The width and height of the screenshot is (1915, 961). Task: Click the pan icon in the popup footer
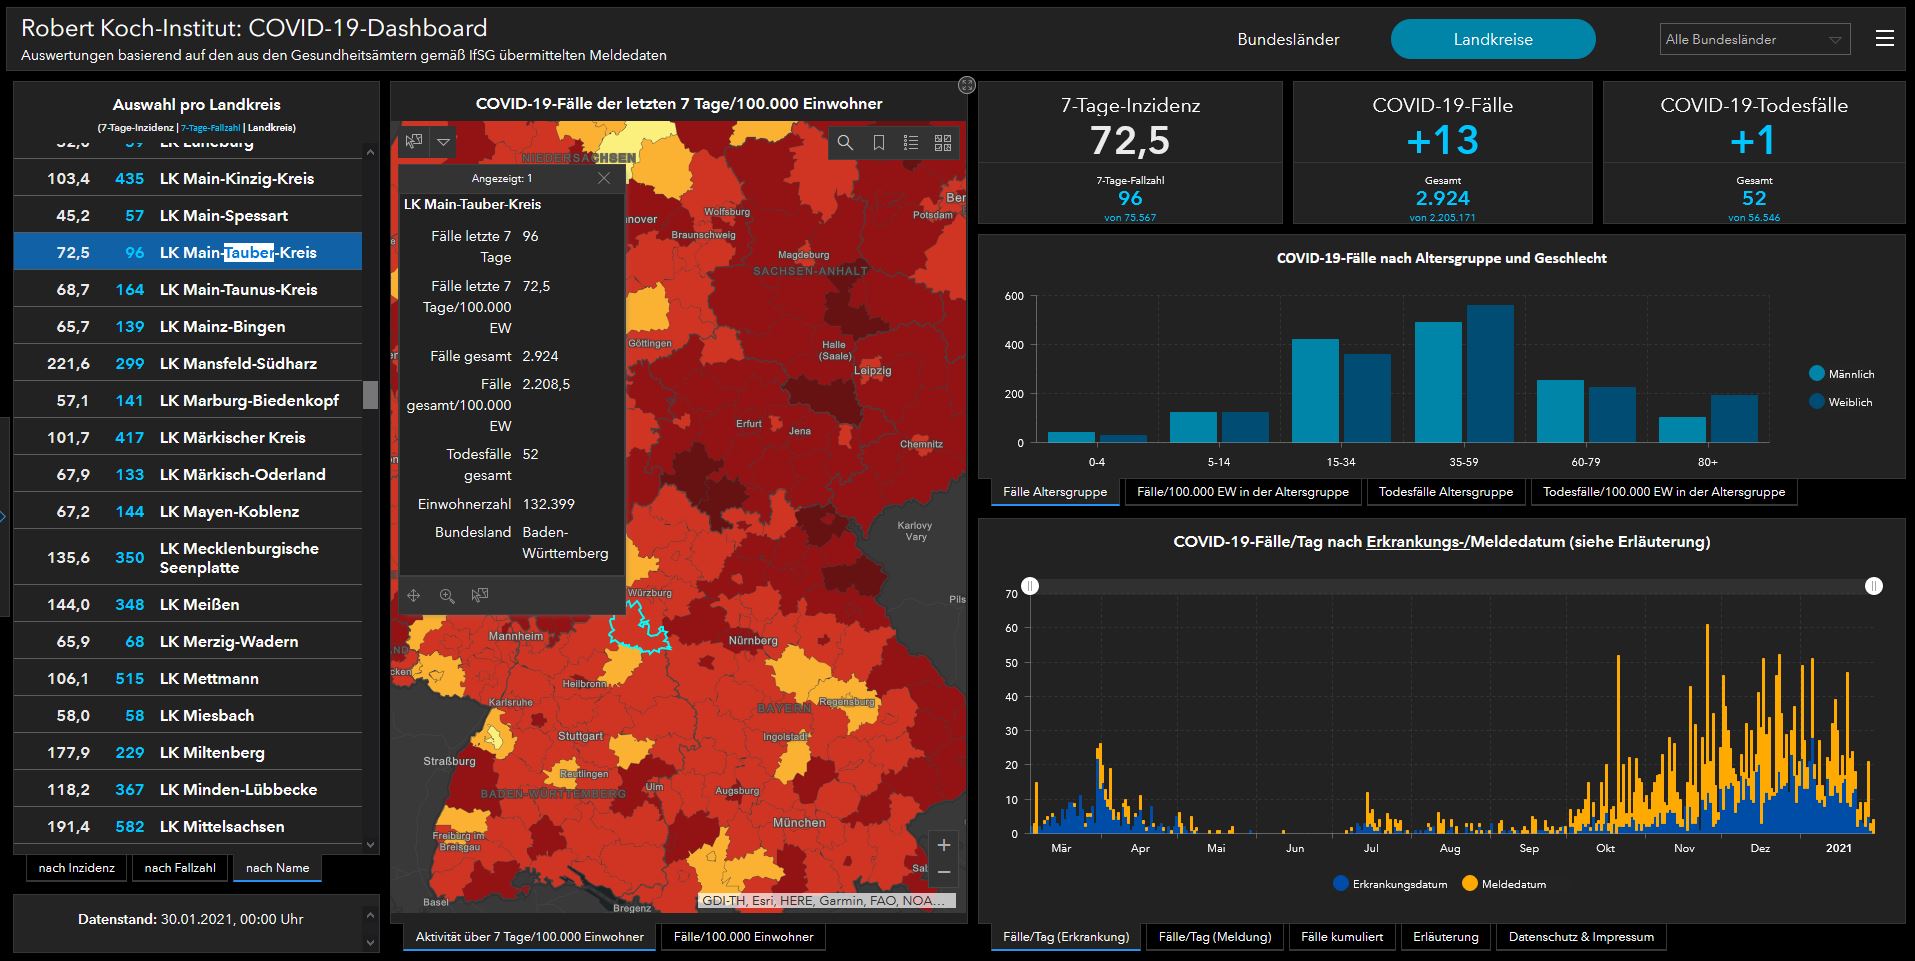click(x=414, y=596)
